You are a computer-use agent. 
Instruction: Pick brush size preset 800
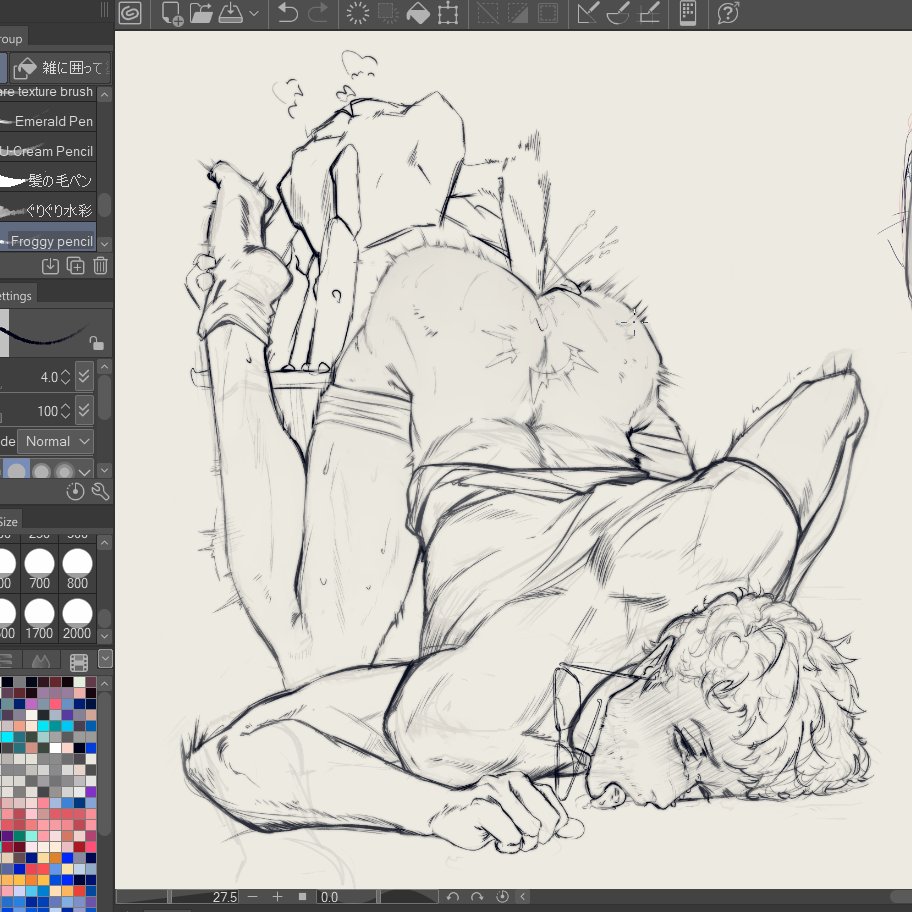(77, 568)
